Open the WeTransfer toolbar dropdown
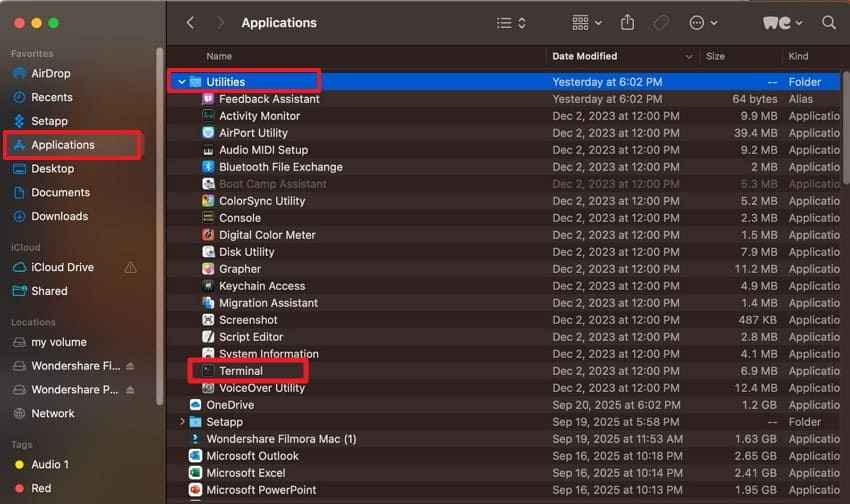 click(x=782, y=23)
